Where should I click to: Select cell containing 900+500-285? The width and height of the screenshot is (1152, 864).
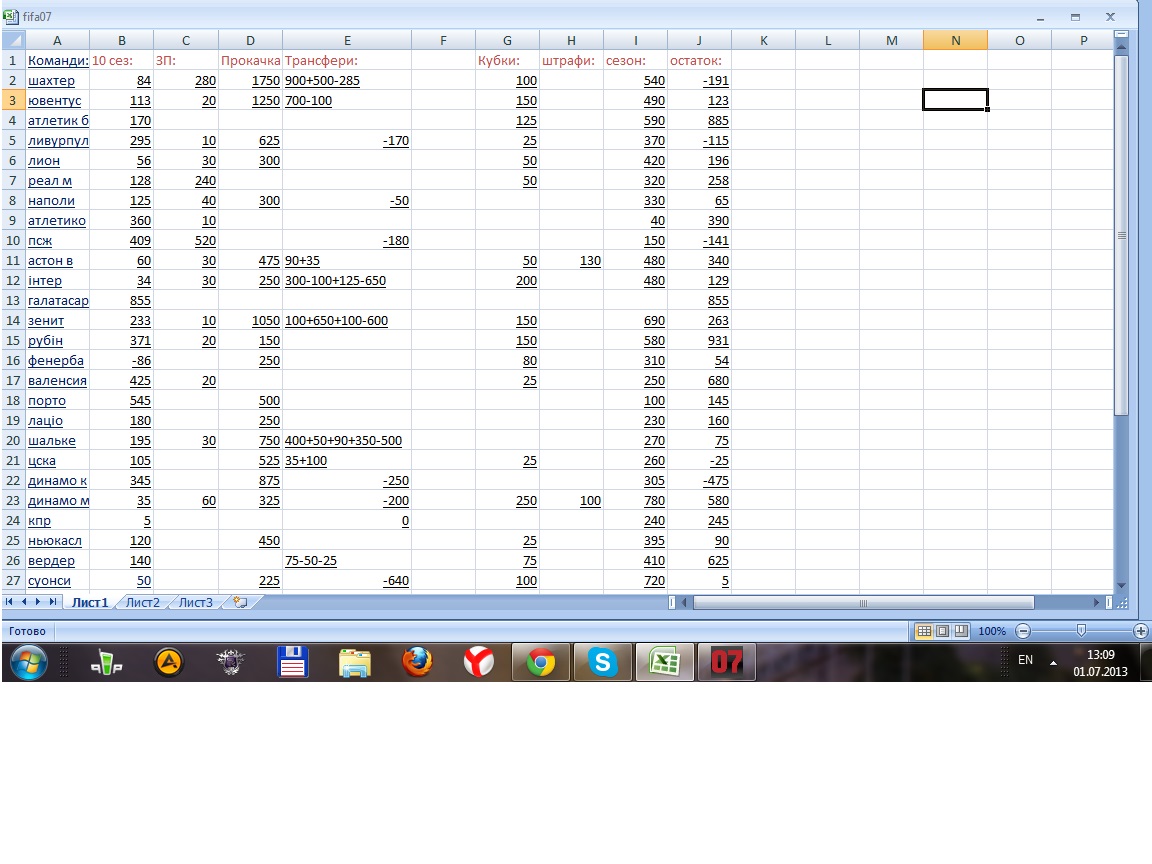click(347, 81)
